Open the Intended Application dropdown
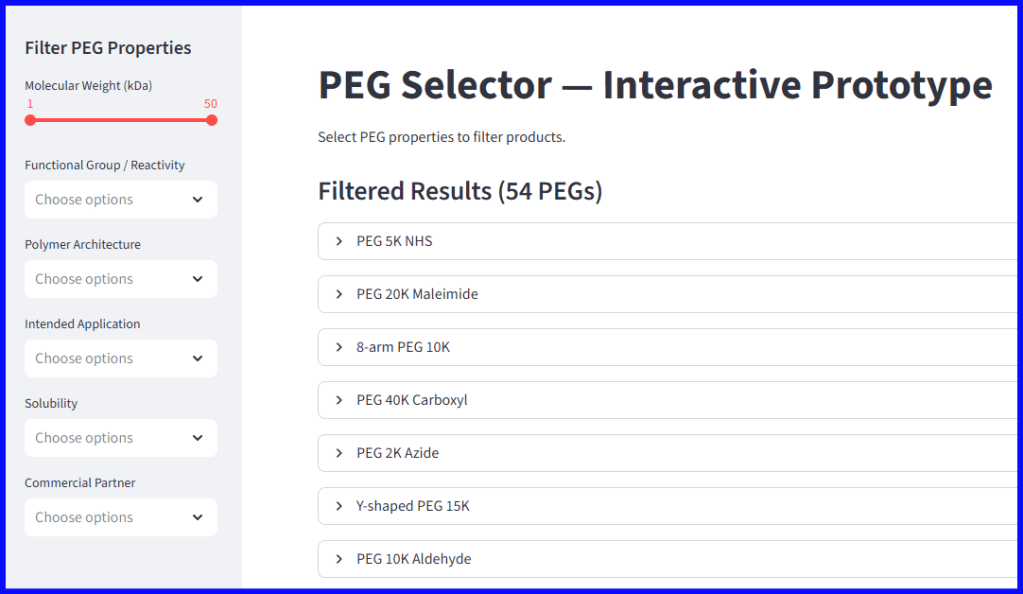Image resolution: width=1023 pixels, height=594 pixels. pos(120,358)
